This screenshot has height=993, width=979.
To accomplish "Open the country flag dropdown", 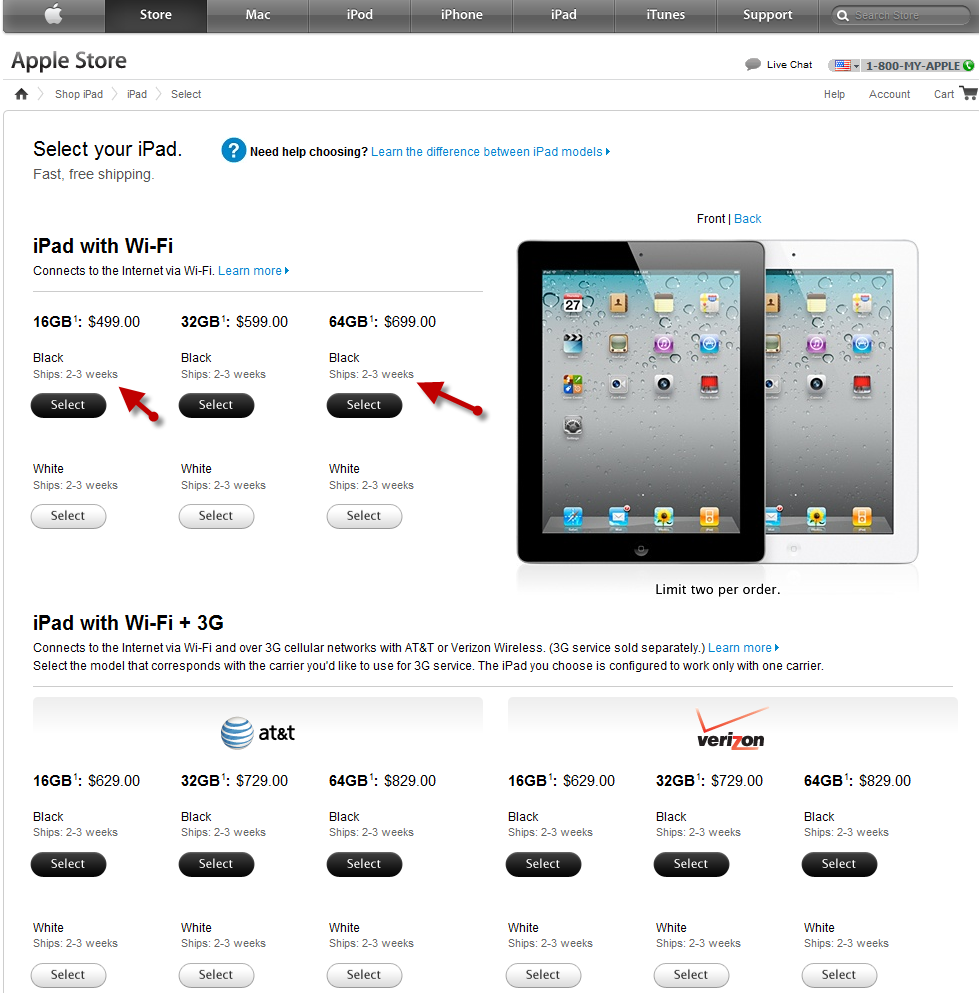I will (x=846, y=65).
